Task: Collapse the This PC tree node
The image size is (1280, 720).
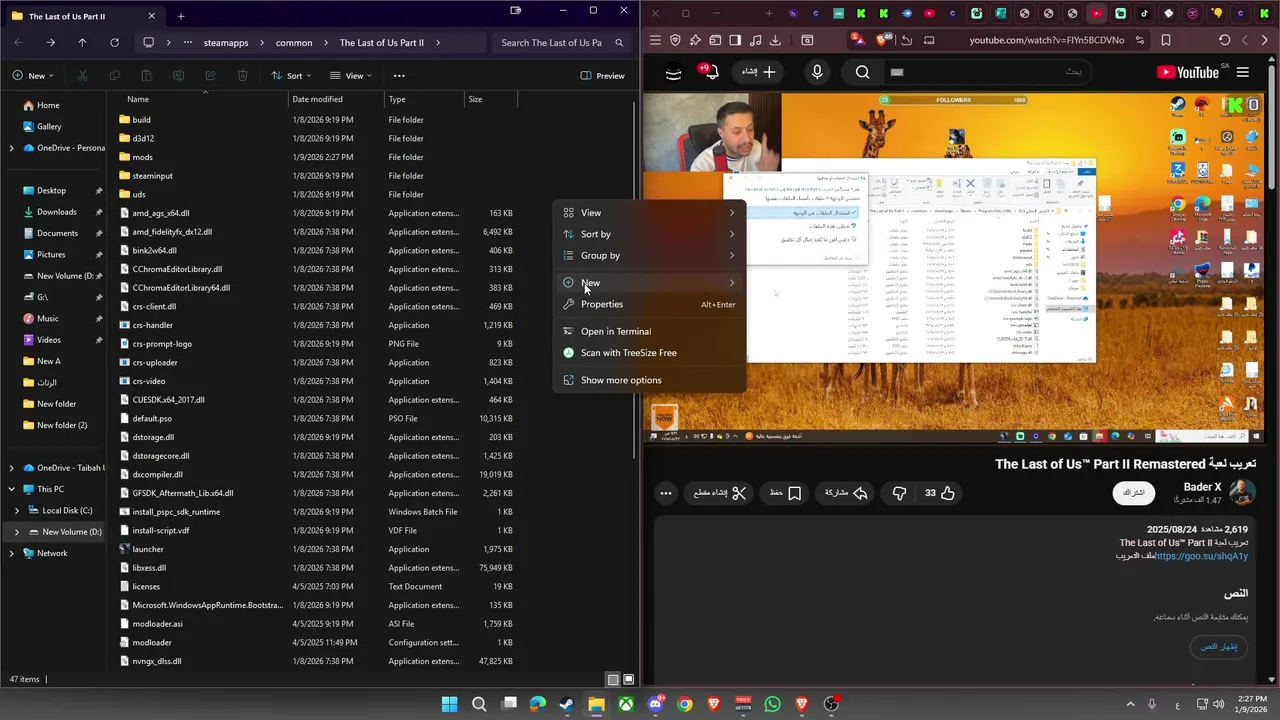Action: [x=11, y=489]
